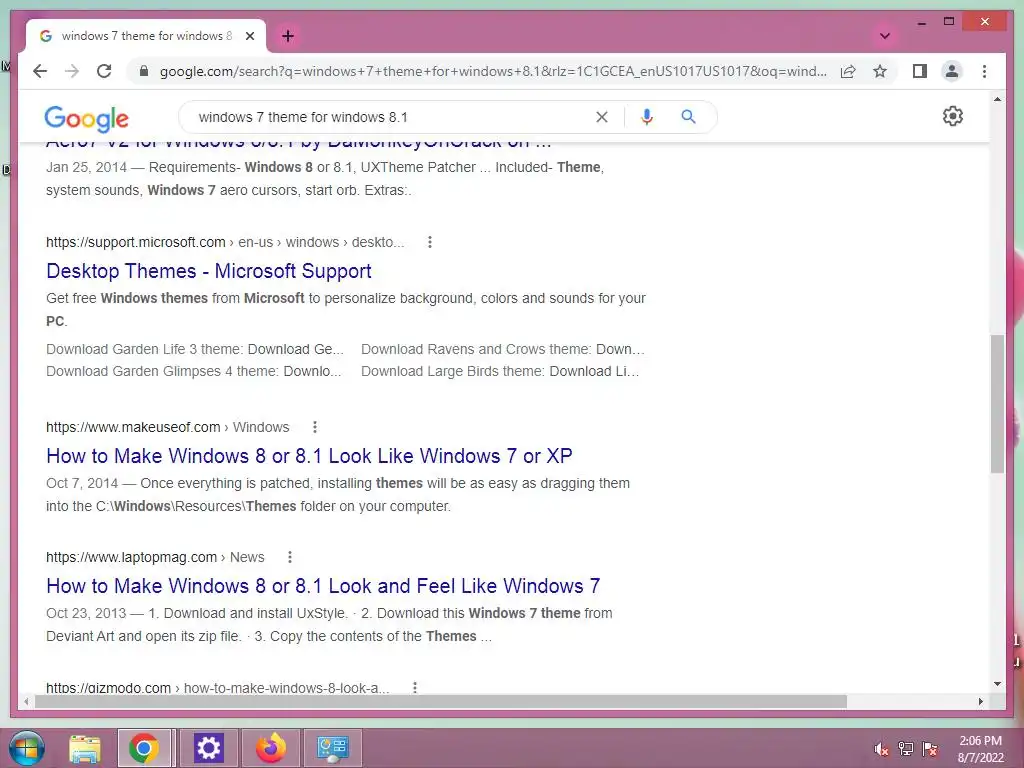Open Chrome's side panel
Image resolution: width=1024 pixels, height=768 pixels.
click(920, 71)
